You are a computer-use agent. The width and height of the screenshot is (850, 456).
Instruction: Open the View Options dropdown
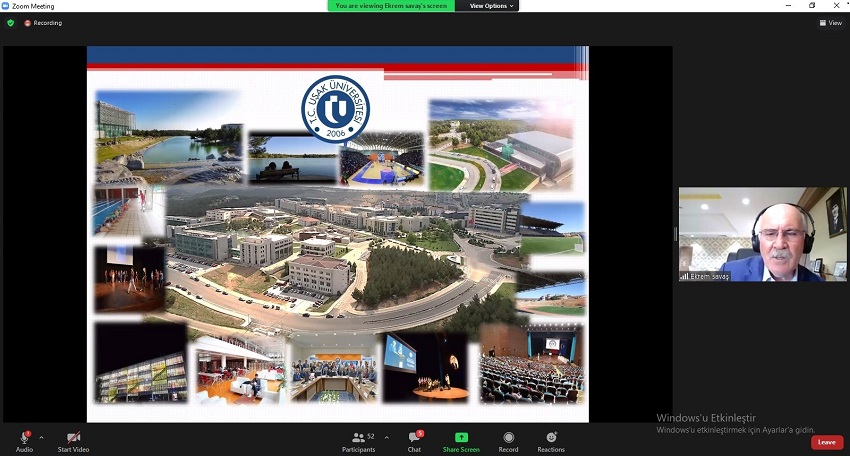(491, 6)
